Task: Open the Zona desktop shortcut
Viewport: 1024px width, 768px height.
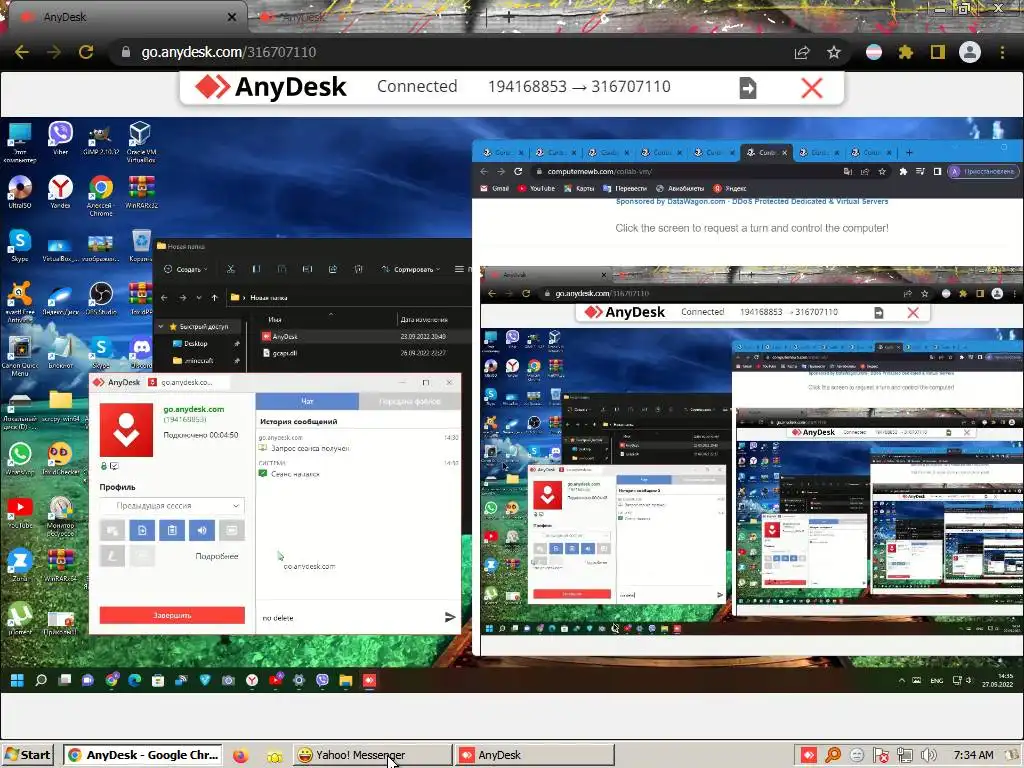Action: coord(20,565)
